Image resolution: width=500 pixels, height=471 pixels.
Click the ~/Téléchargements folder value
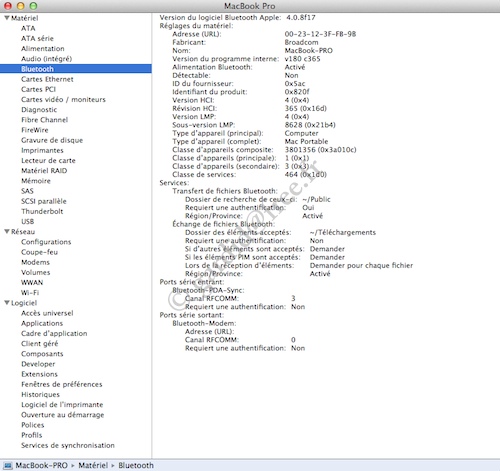coord(343,232)
